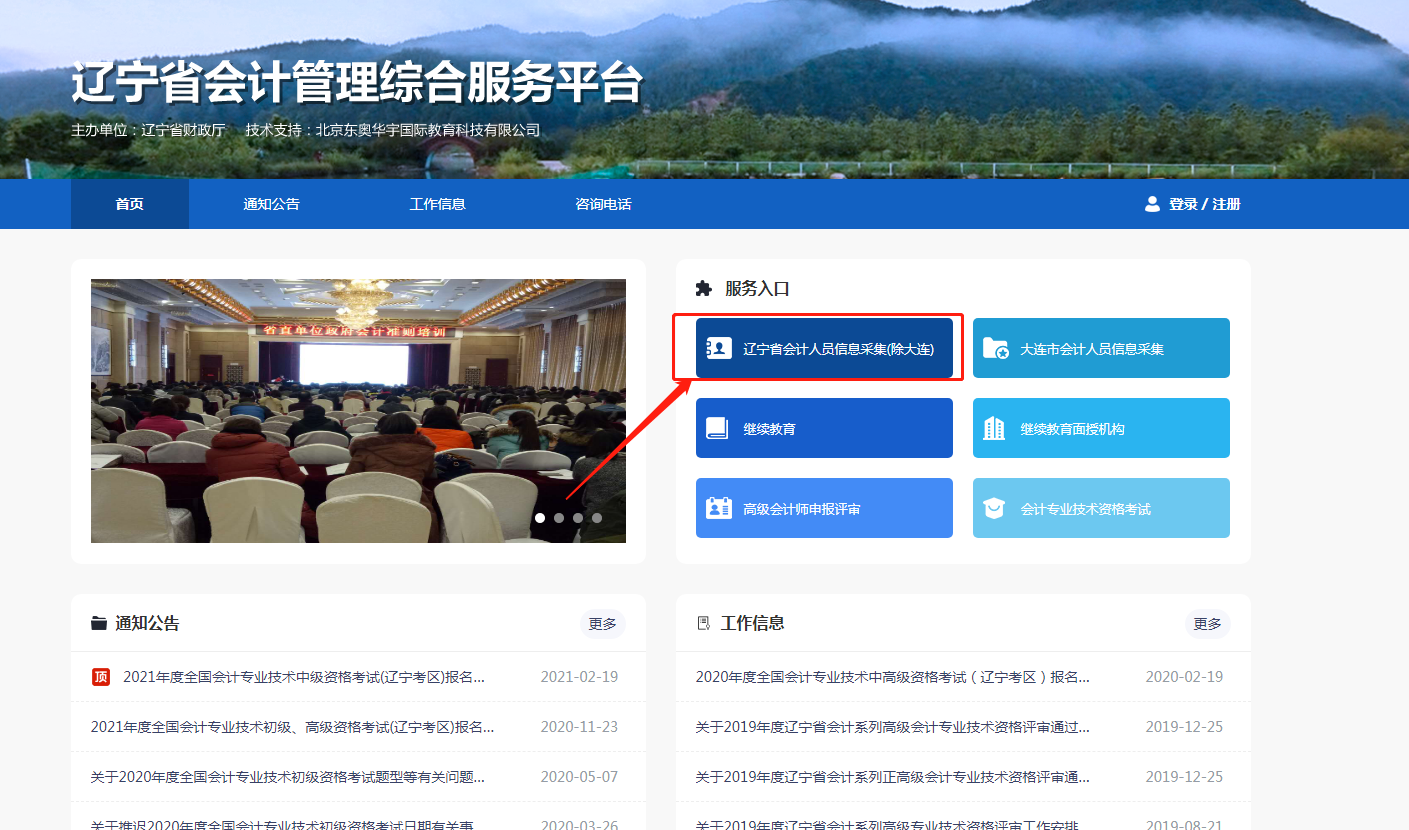Go to 咨询电话 in navigation bar

603,204
